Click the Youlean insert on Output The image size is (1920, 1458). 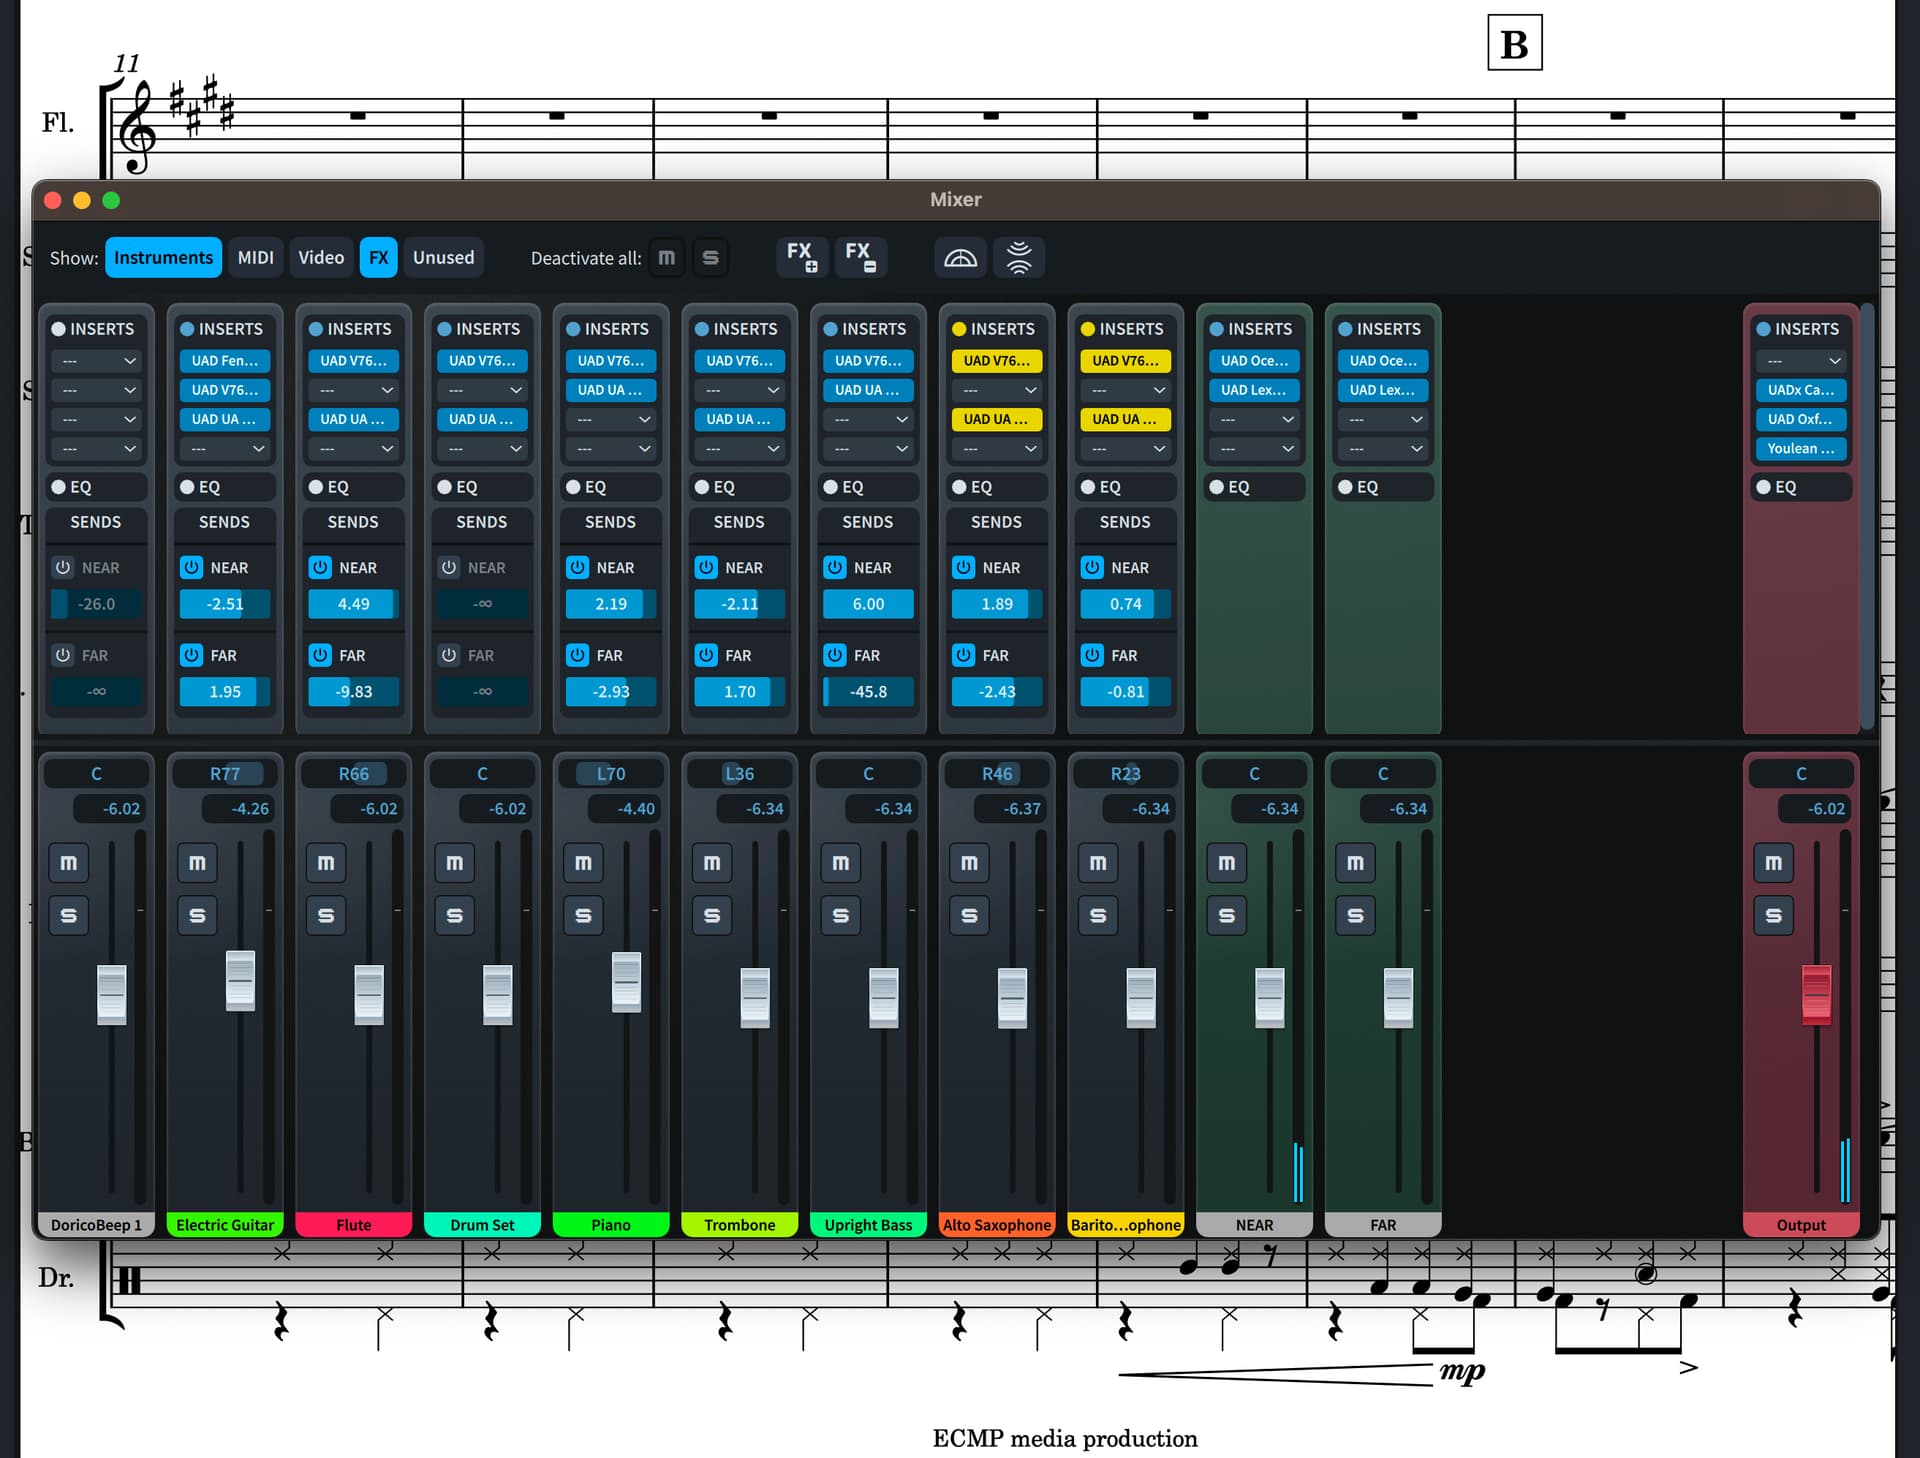point(1801,449)
